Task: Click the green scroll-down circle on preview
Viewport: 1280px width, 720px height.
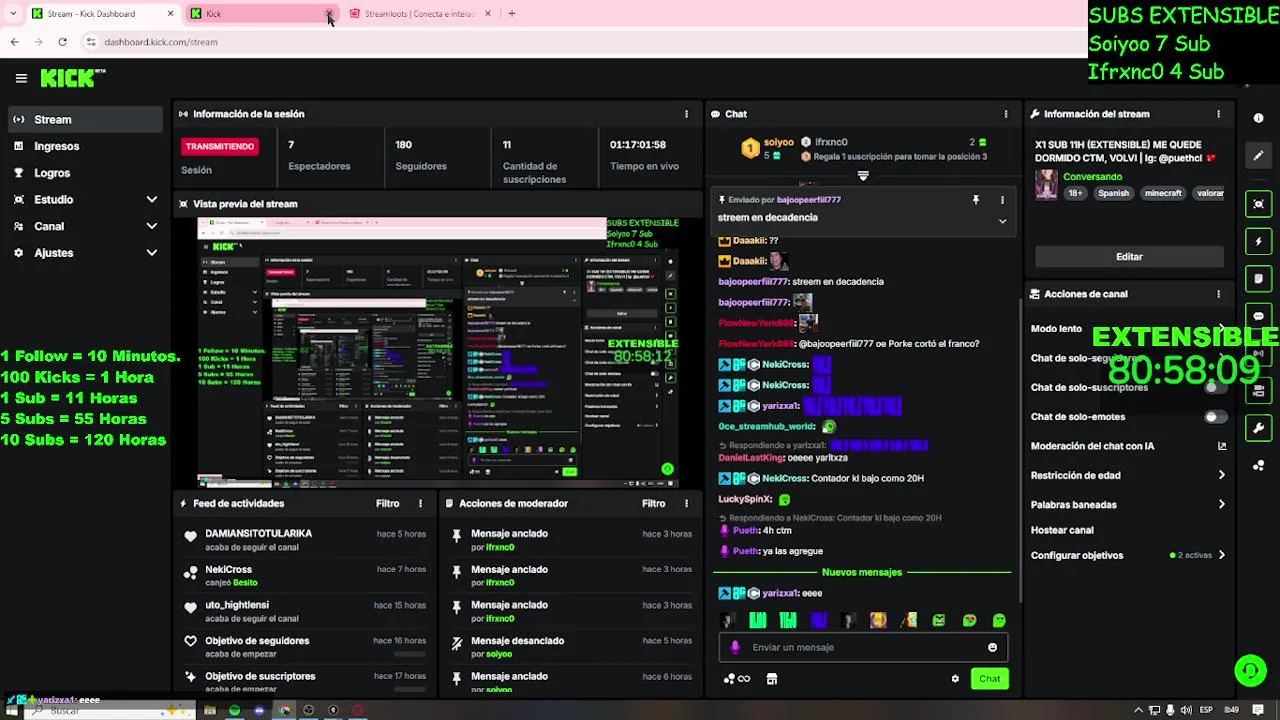Action: click(667, 468)
